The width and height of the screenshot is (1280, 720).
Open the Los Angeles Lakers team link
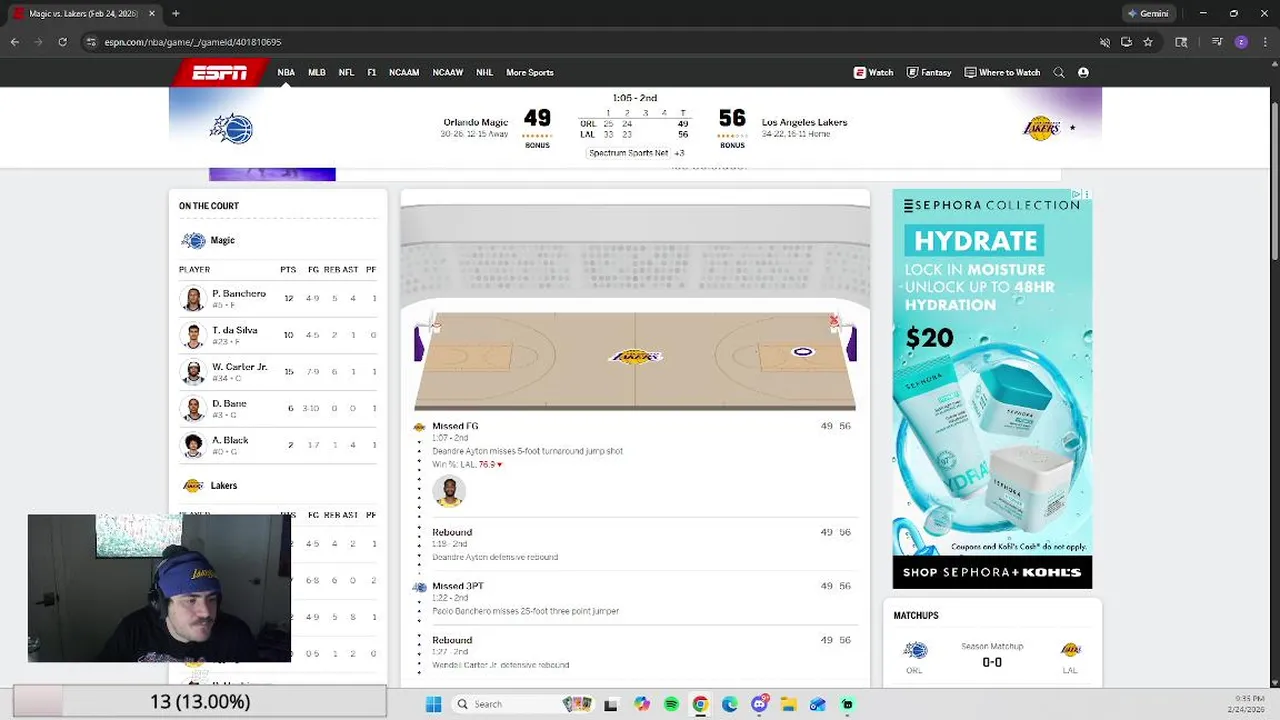pyautogui.click(x=804, y=122)
